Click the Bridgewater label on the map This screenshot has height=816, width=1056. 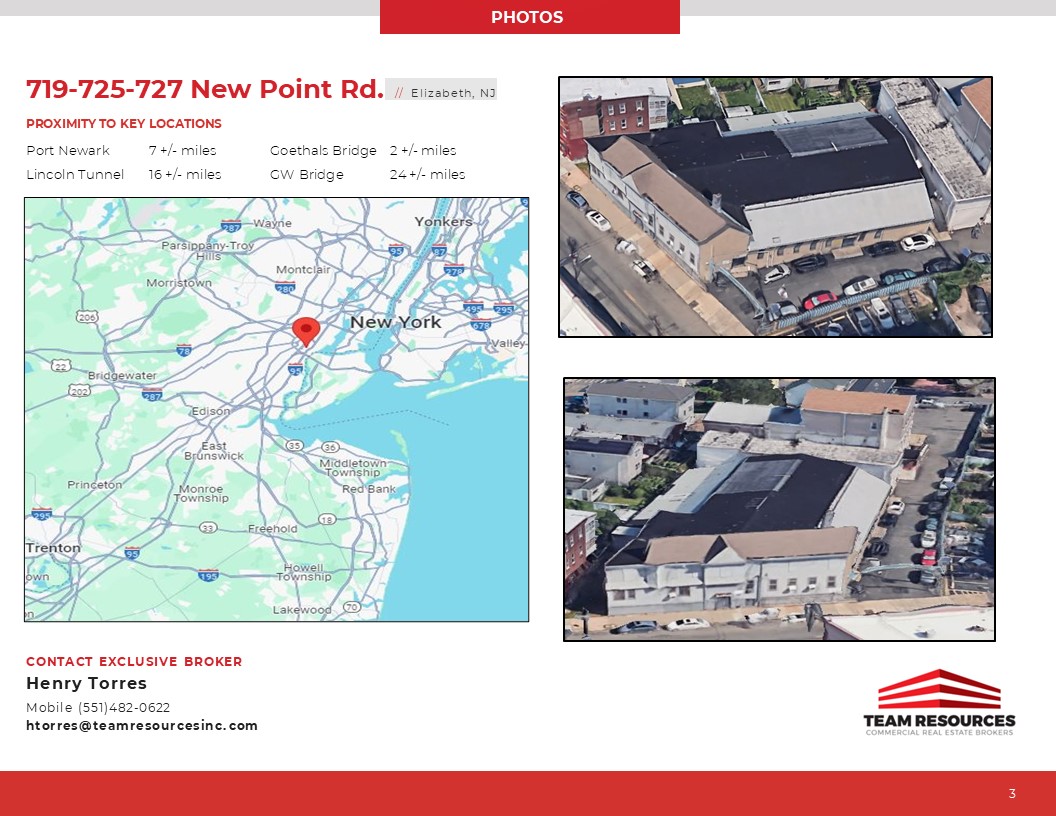[x=122, y=375]
